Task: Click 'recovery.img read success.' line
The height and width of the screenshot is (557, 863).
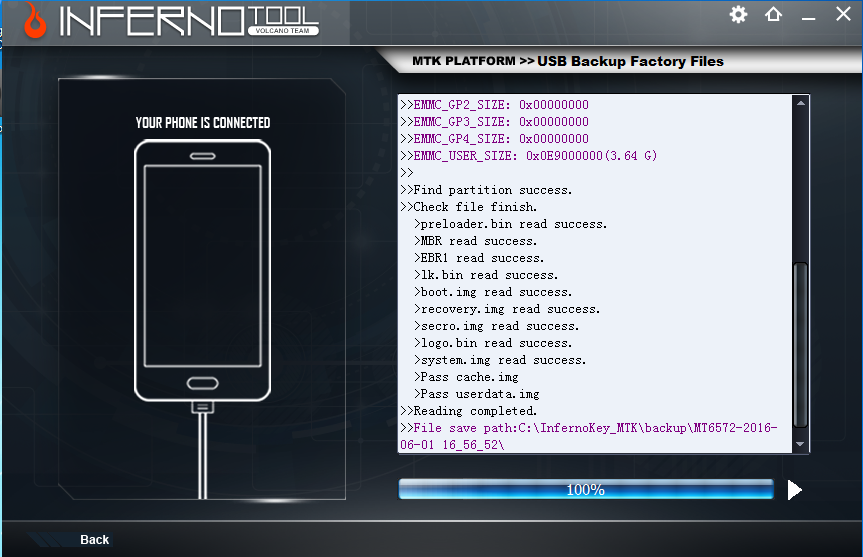Action: (x=507, y=309)
